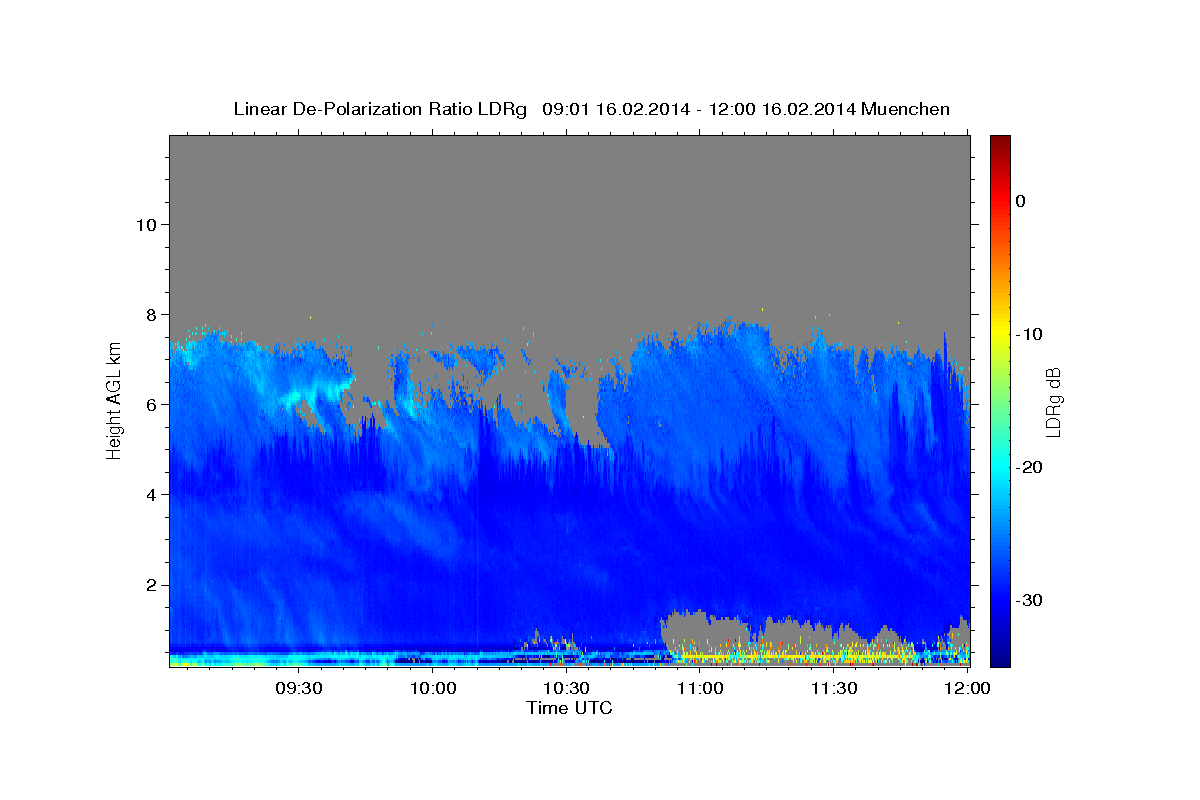Click the 11:30 time tick label
Image resolution: width=1200 pixels, height=800 pixels.
pos(833,688)
